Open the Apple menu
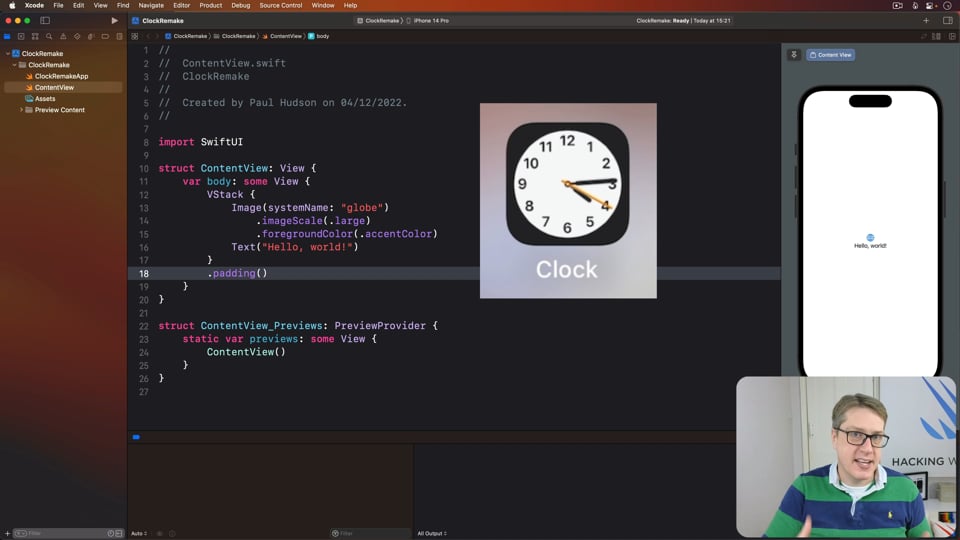Screen dimensions: 960x540 coord(12,5)
